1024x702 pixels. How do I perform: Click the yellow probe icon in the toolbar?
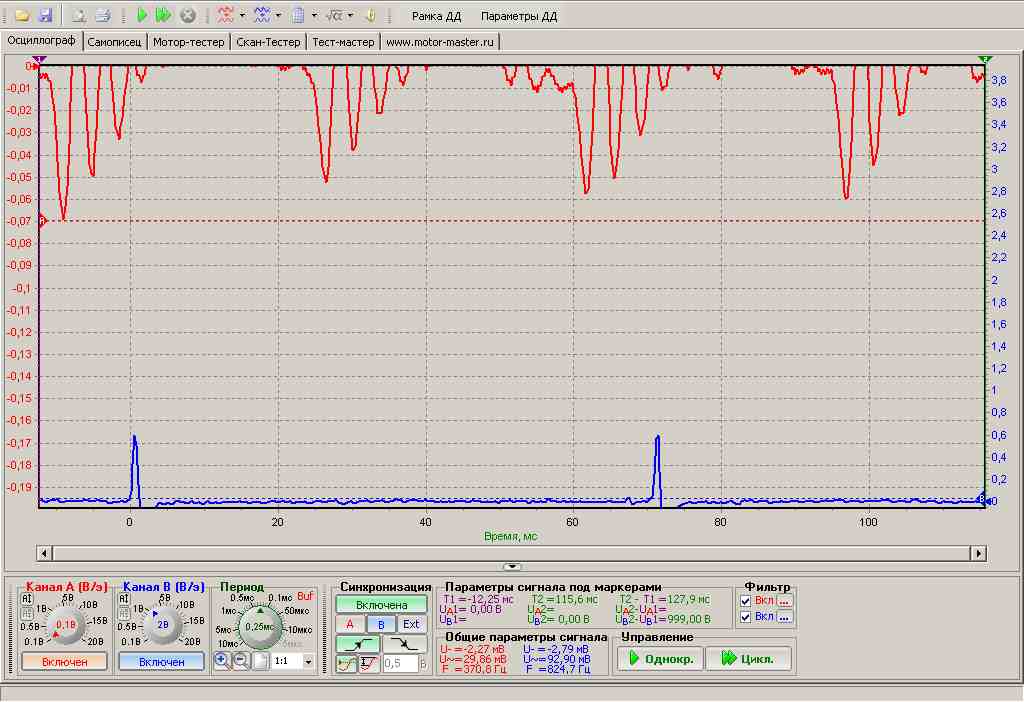pyautogui.click(x=370, y=16)
